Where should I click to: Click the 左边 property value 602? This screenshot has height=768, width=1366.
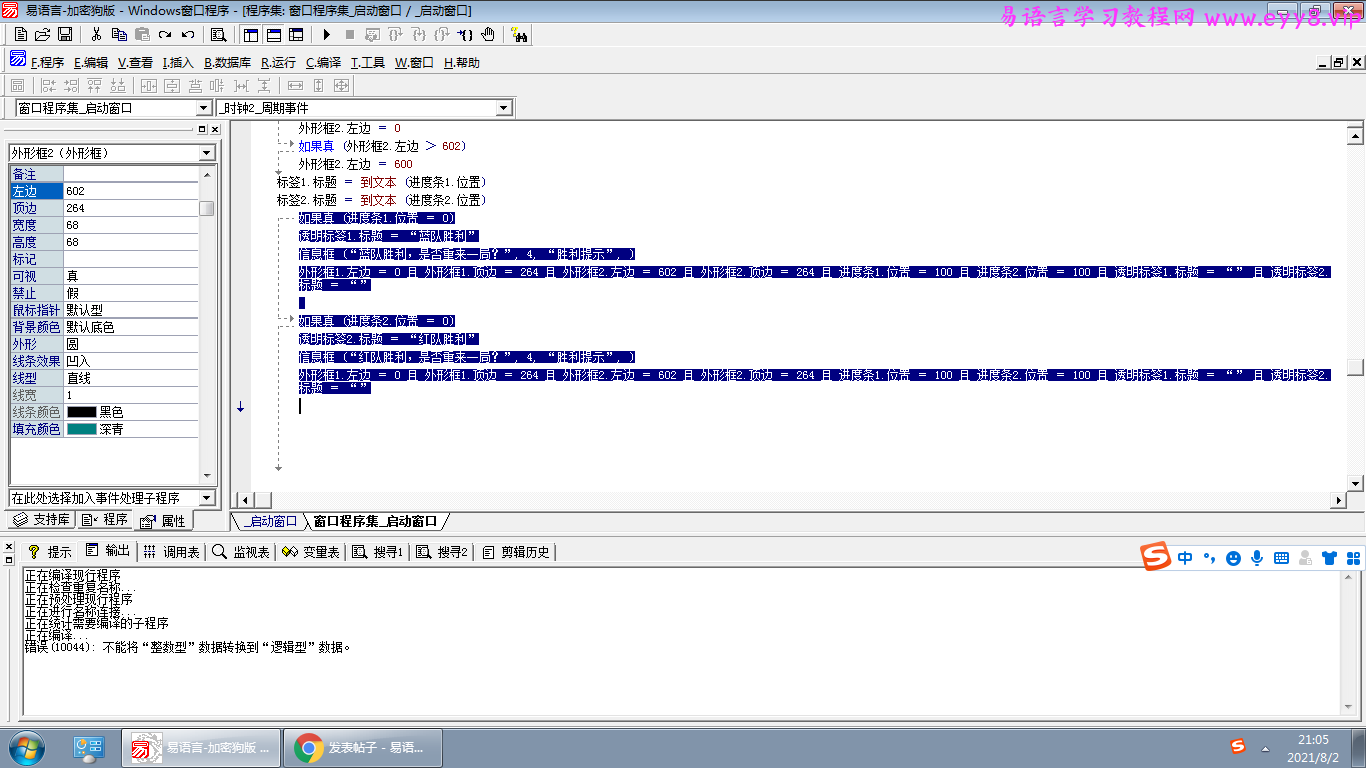pos(131,191)
